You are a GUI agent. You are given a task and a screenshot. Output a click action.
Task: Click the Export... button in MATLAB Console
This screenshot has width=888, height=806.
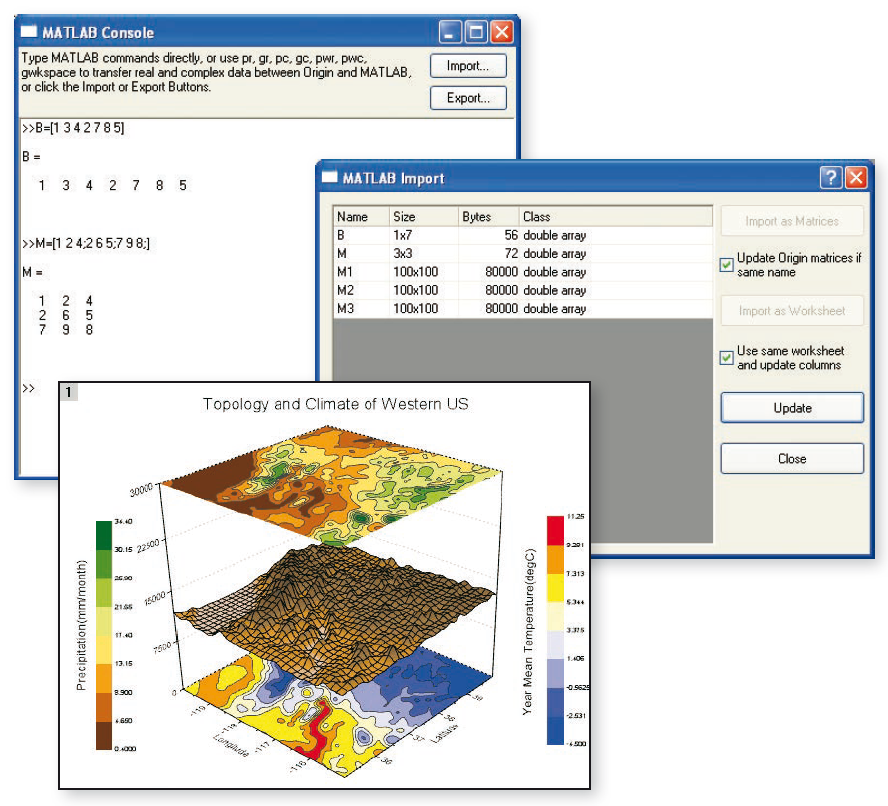click(x=468, y=98)
